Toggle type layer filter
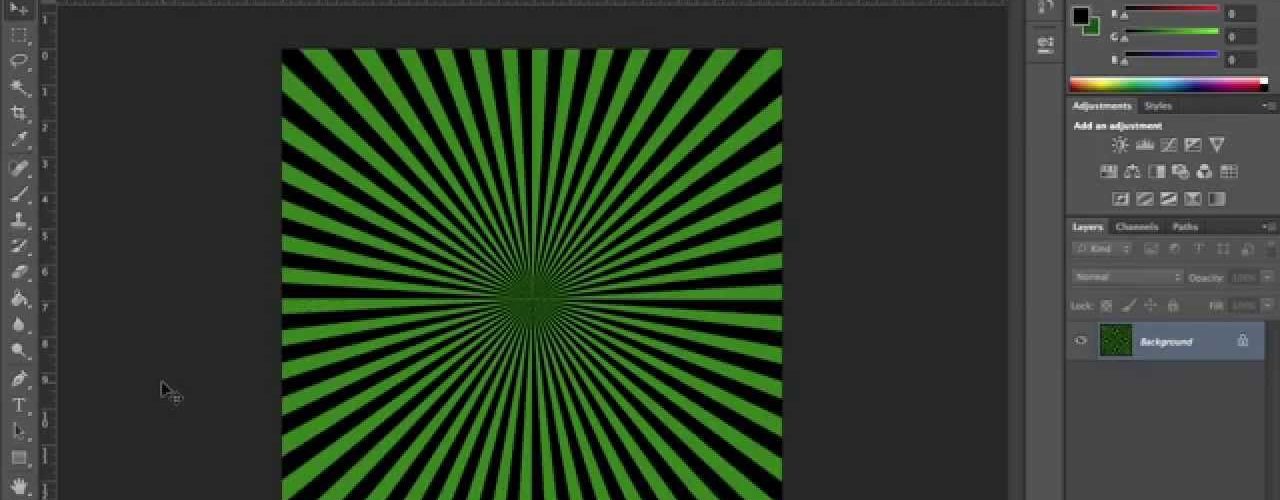 point(1198,249)
